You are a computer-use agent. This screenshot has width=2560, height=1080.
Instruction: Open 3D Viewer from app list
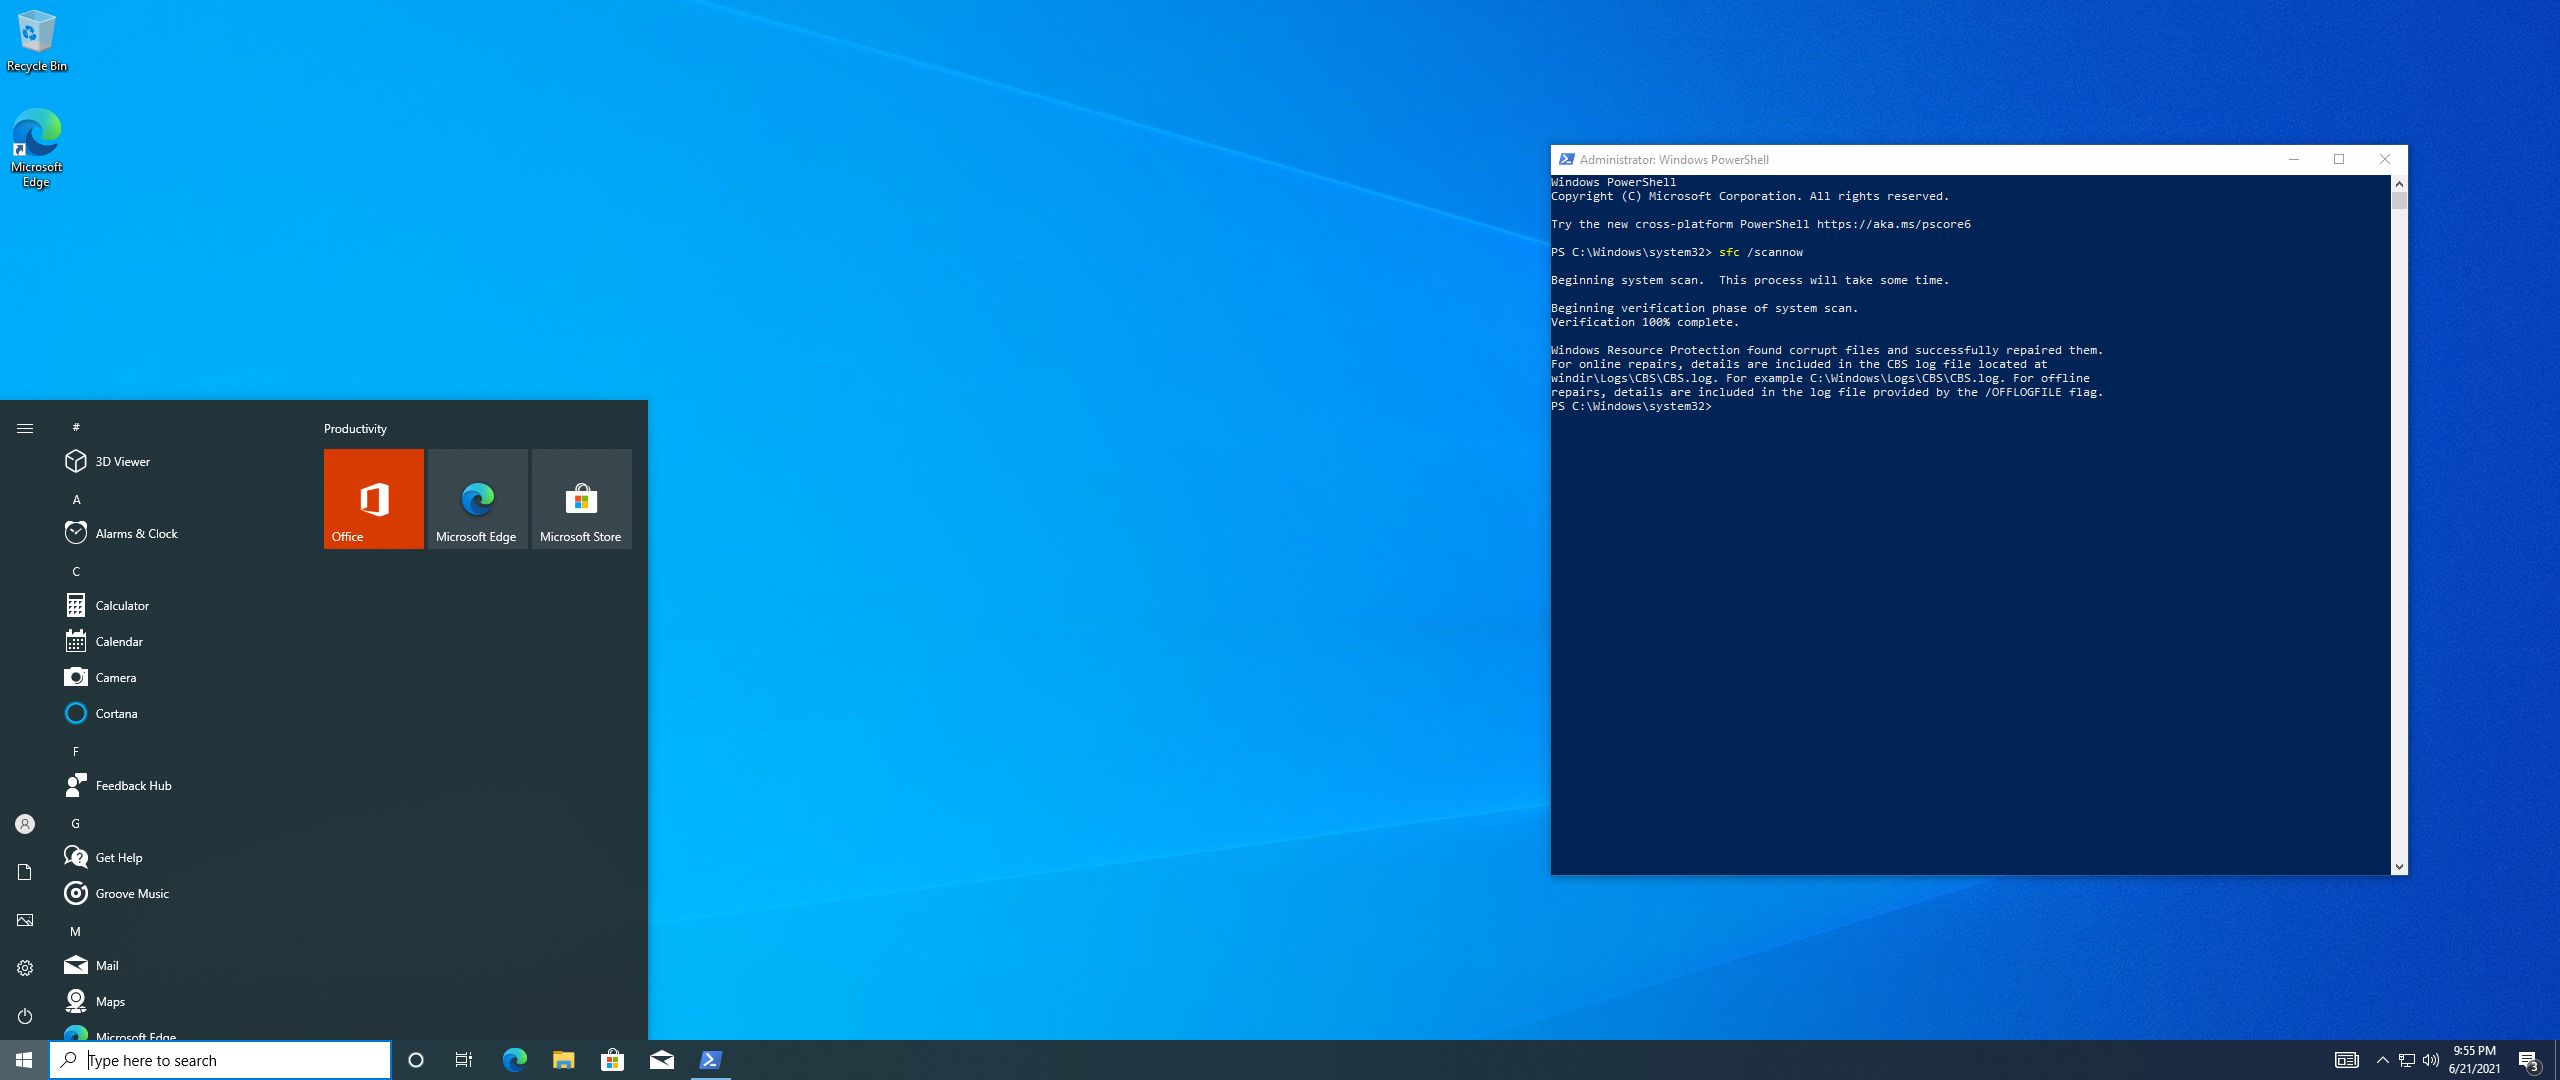[182, 461]
